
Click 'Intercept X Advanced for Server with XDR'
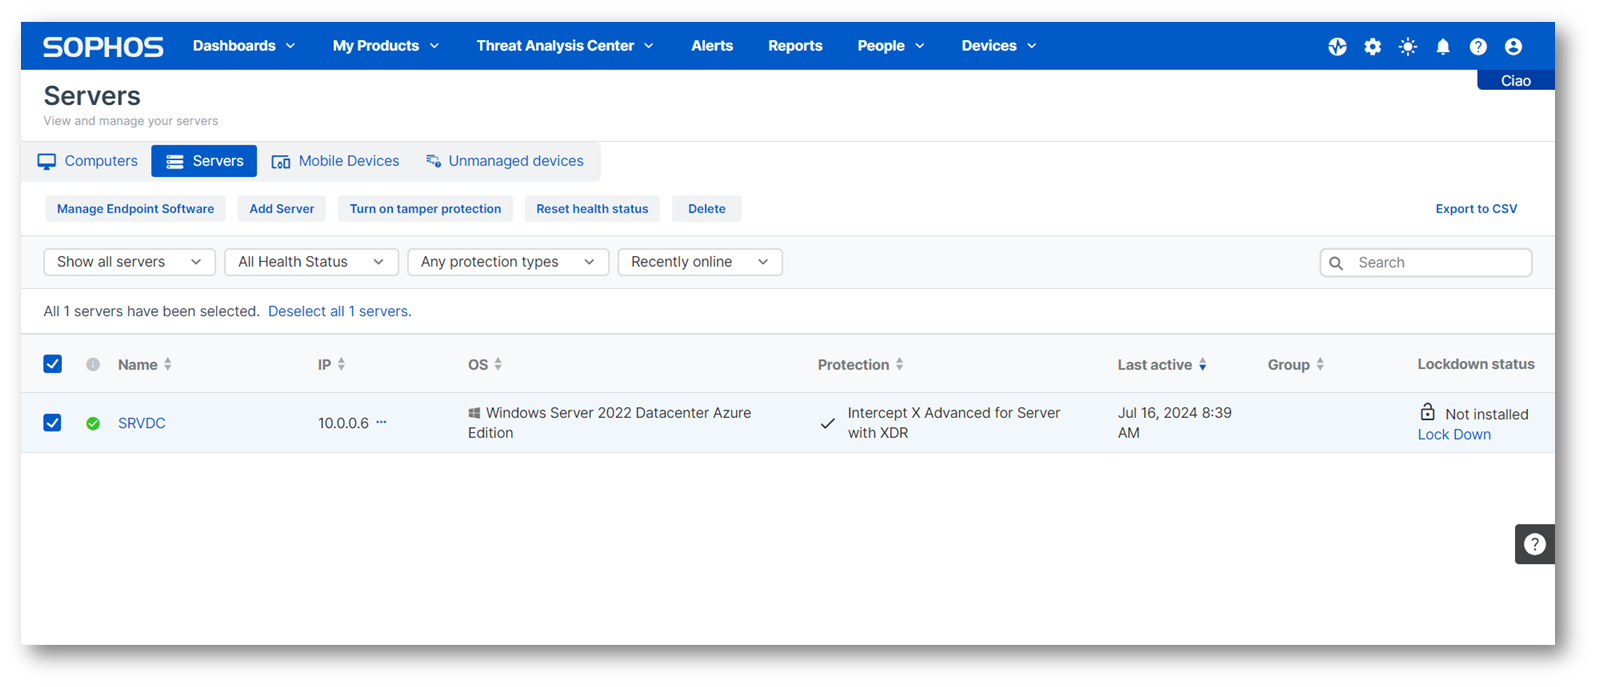(954, 423)
